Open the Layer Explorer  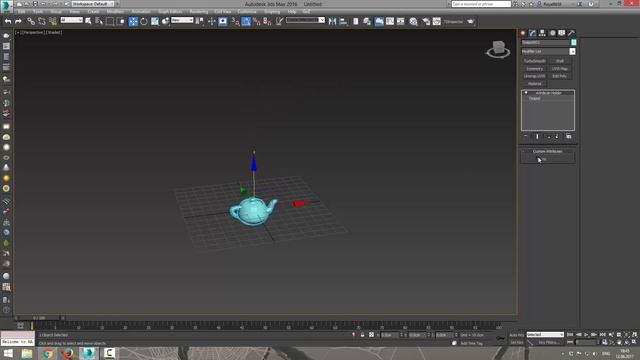pyautogui.click(x=367, y=21)
